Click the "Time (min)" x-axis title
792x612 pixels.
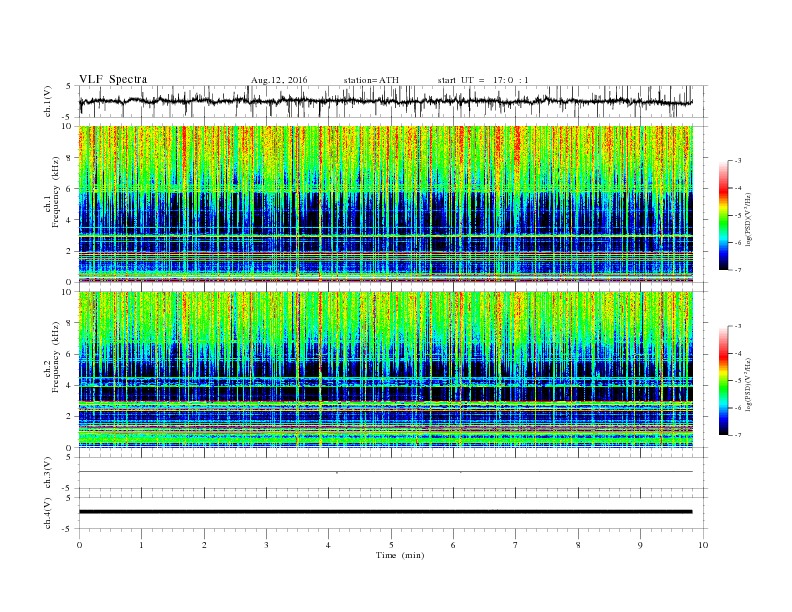point(400,555)
